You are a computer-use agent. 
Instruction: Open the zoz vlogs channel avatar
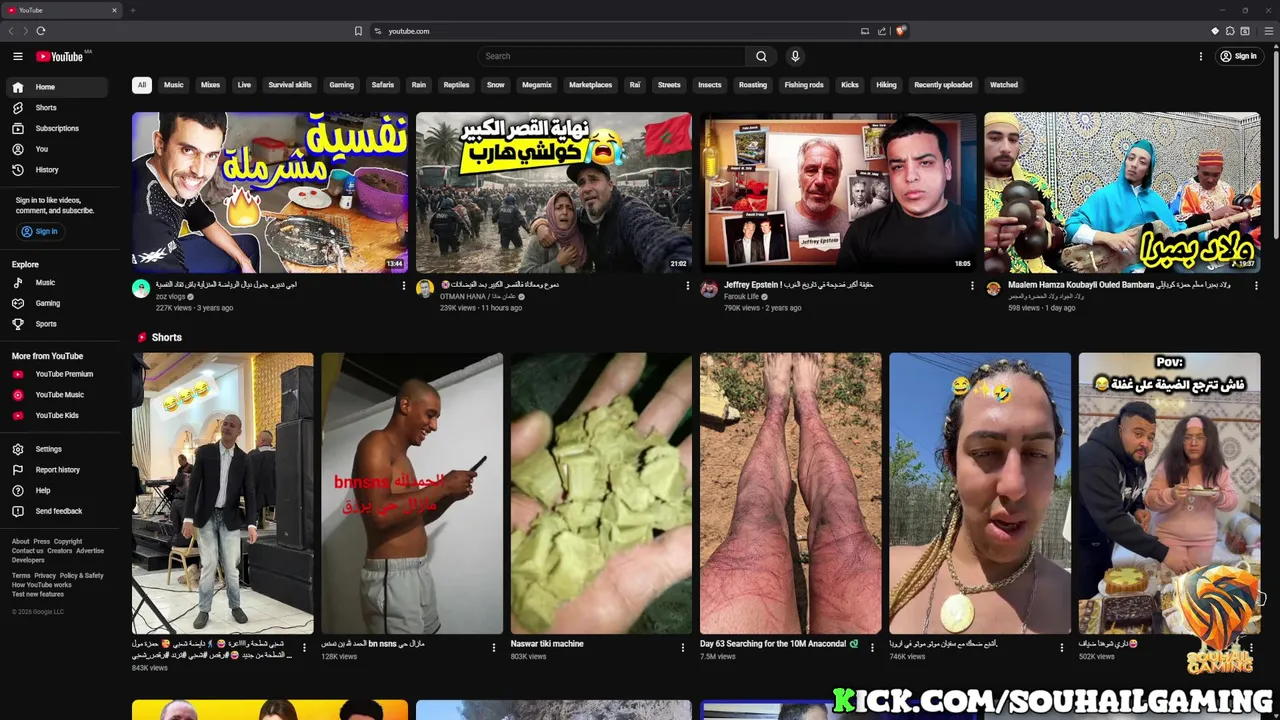[x=141, y=289]
